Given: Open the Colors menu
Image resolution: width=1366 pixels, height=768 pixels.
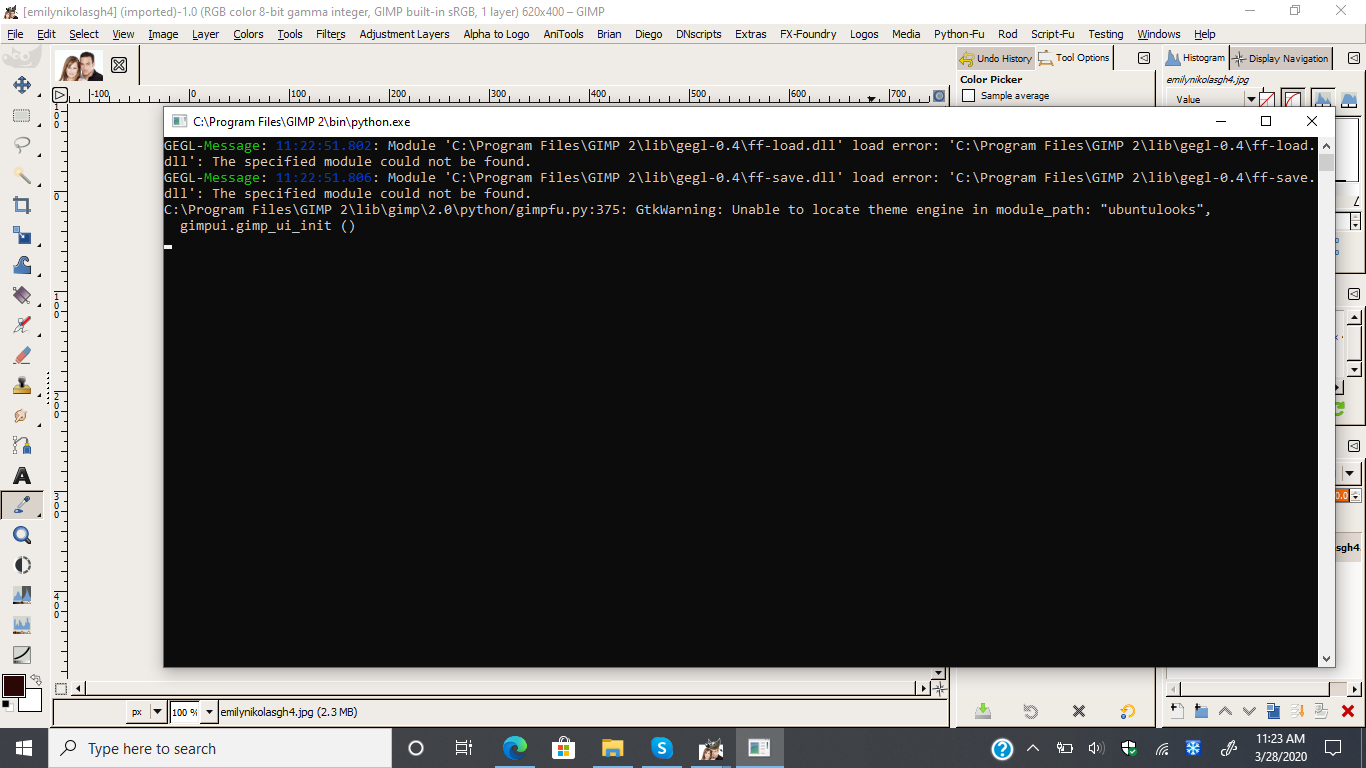Looking at the screenshot, I should (x=248, y=34).
